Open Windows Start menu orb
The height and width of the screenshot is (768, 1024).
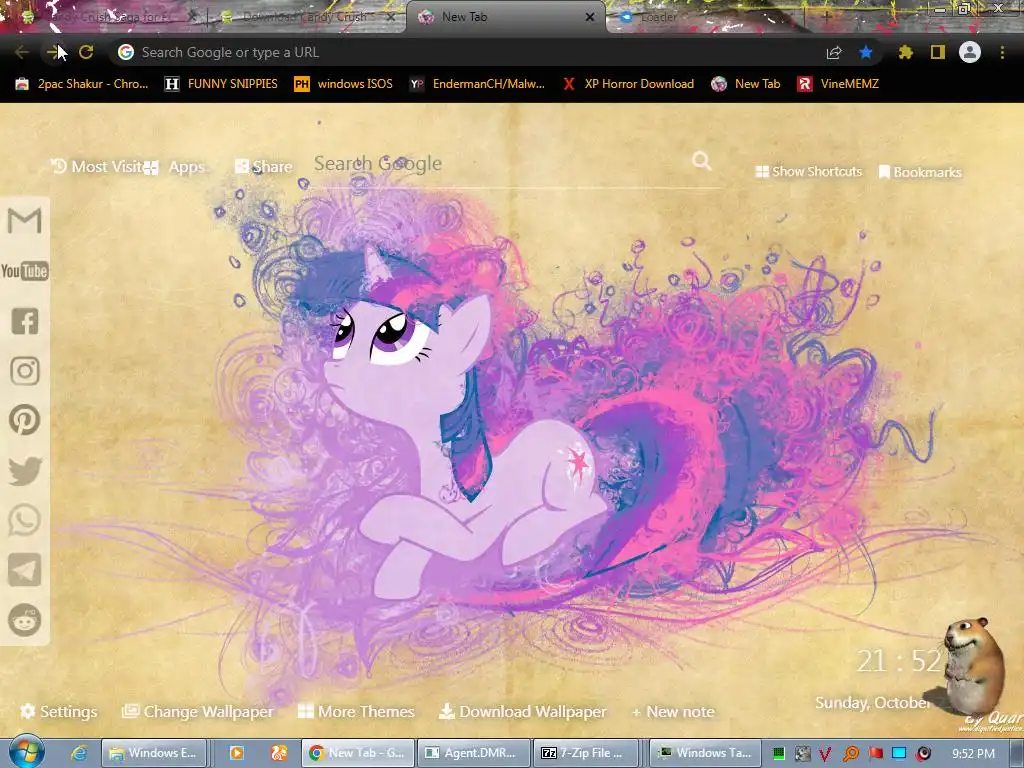point(26,752)
